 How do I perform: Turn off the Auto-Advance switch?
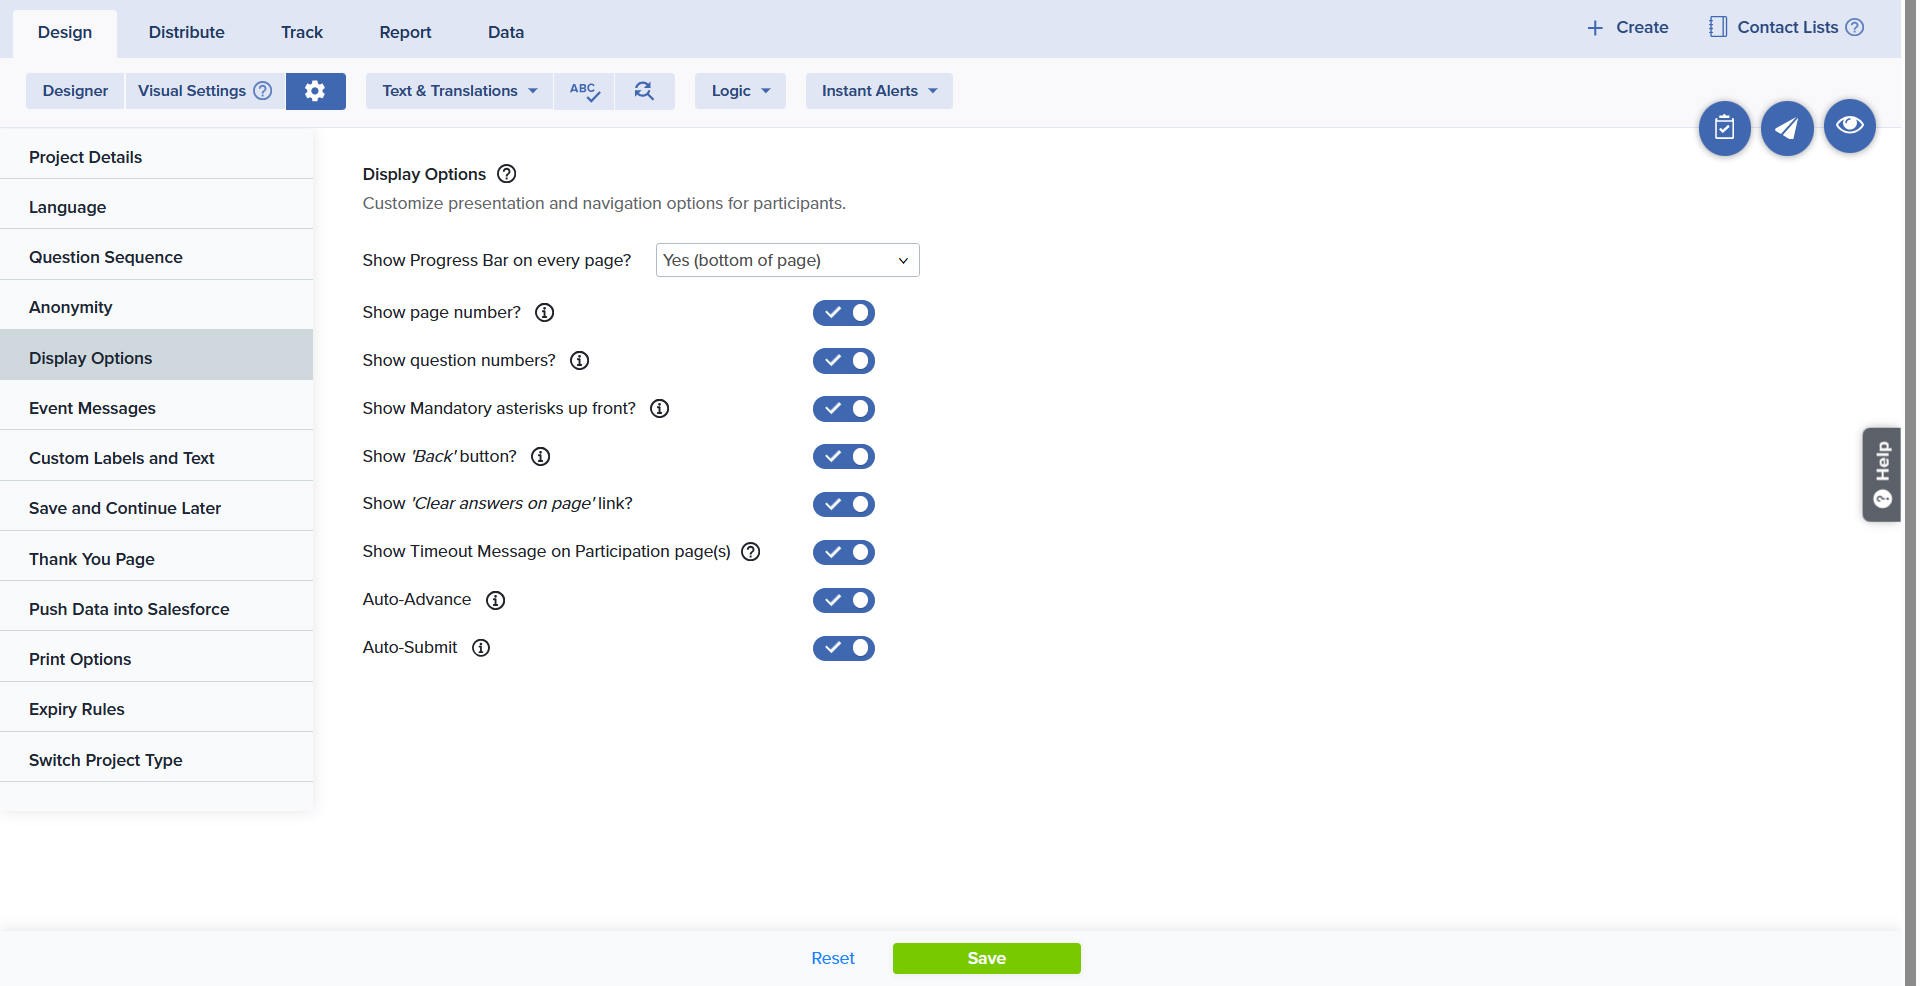[x=843, y=601]
